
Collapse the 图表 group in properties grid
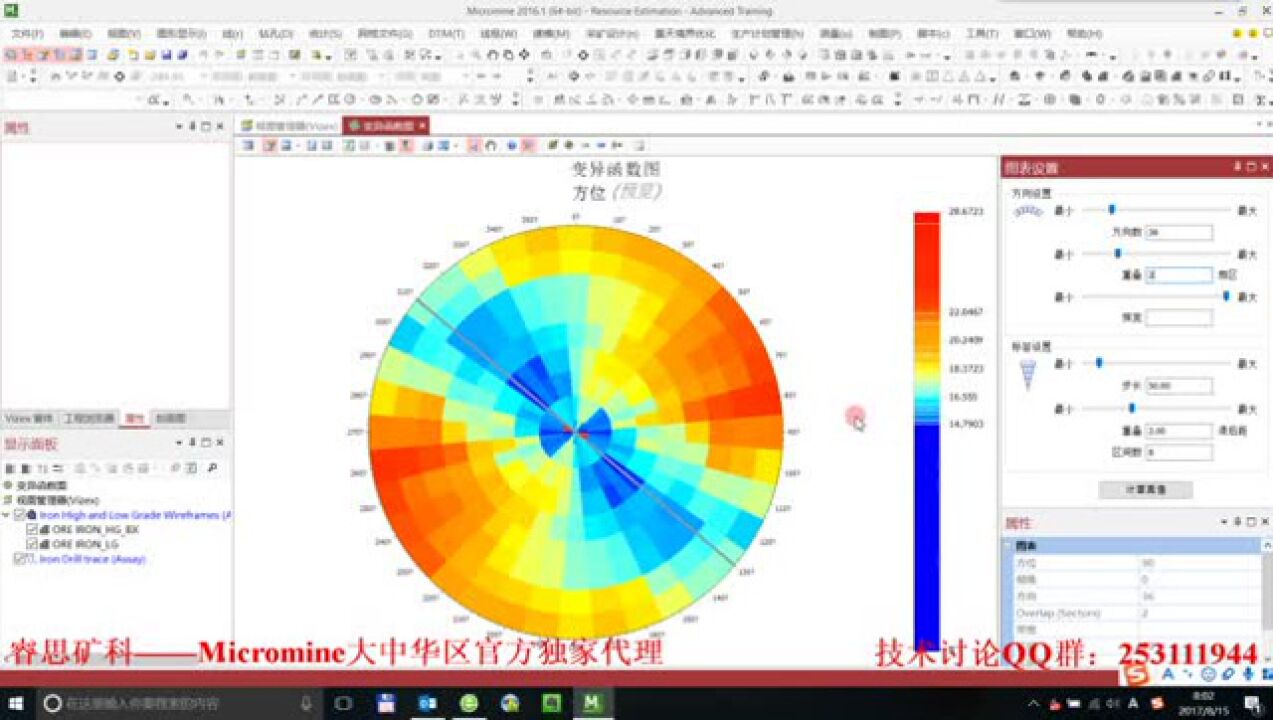click(1009, 546)
